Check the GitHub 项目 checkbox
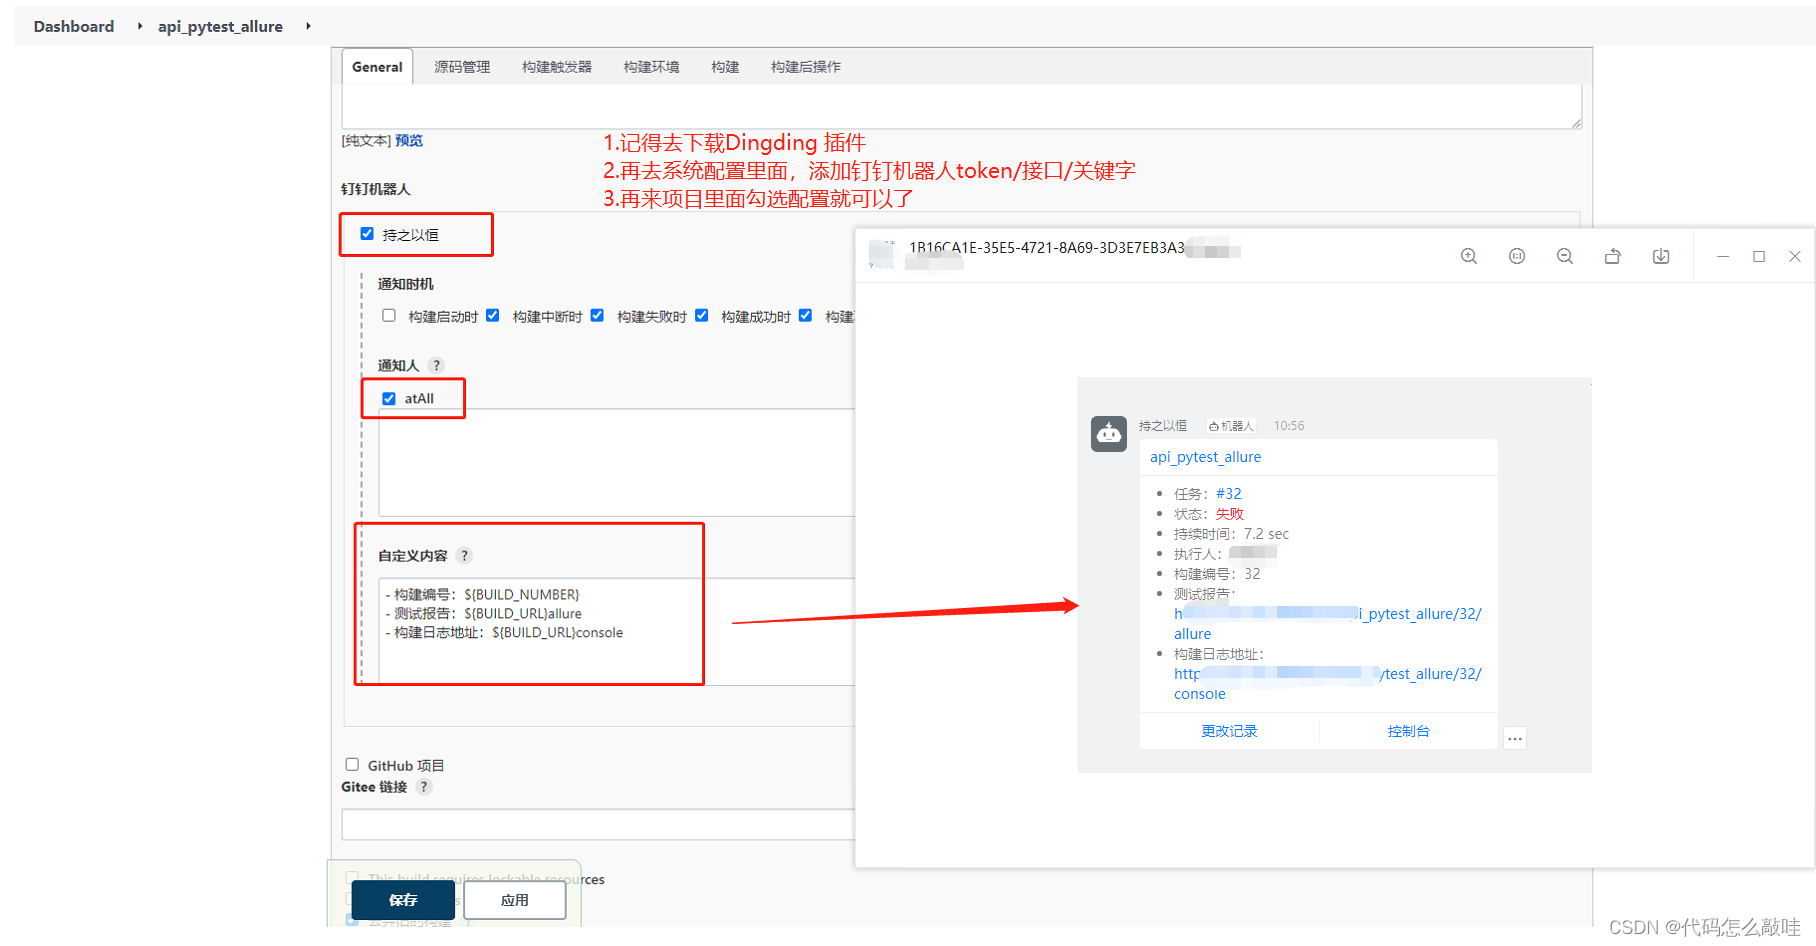This screenshot has width=1816, height=946. (x=352, y=765)
